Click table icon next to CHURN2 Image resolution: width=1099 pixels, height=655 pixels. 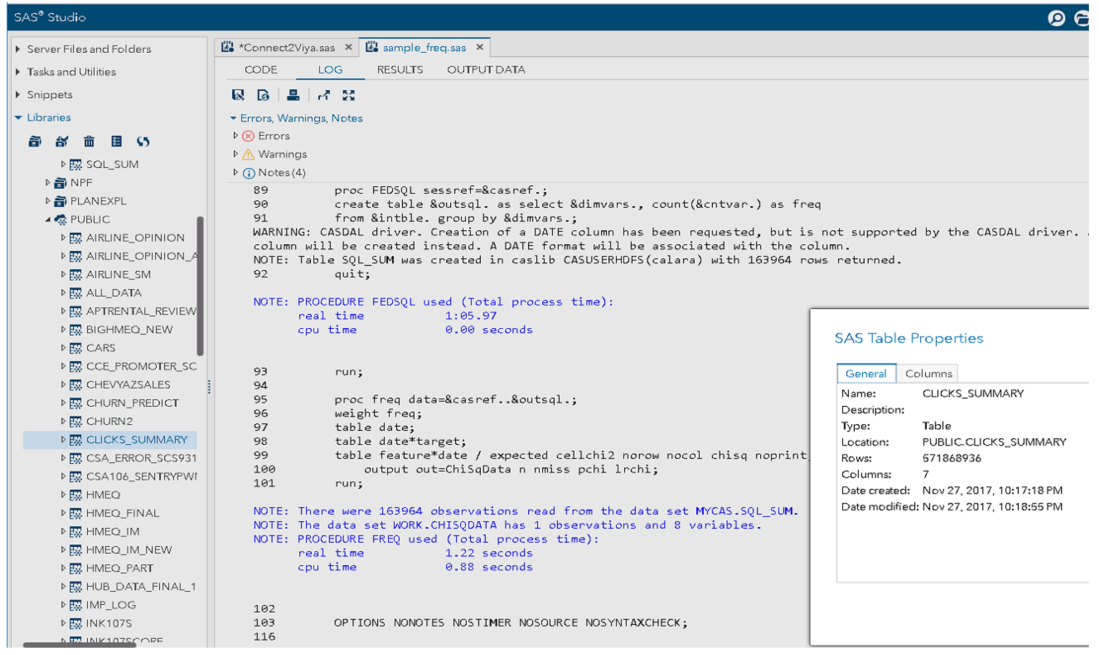pyautogui.click(x=76, y=422)
